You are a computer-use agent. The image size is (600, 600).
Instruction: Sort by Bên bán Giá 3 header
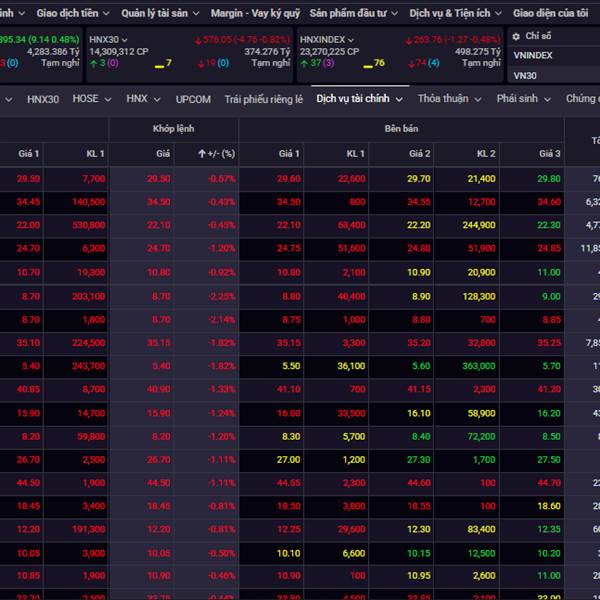click(x=550, y=154)
